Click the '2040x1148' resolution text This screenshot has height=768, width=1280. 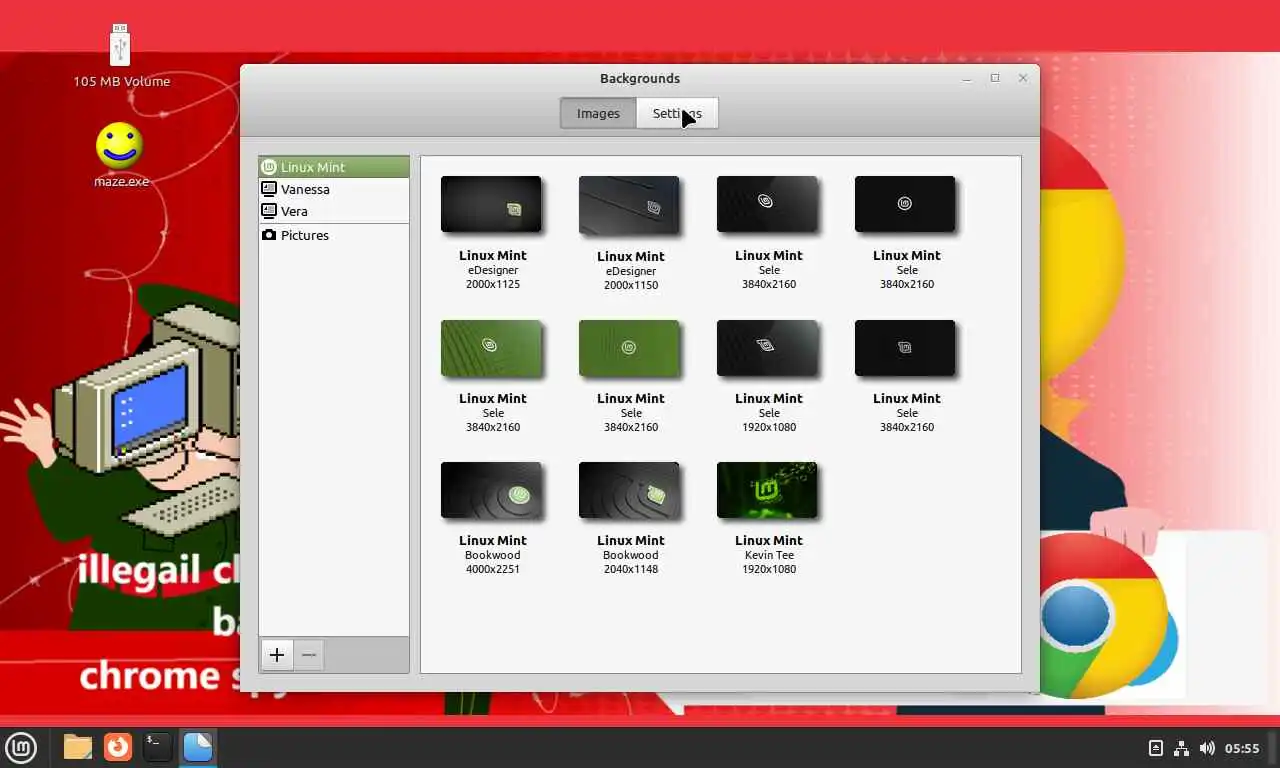point(631,569)
